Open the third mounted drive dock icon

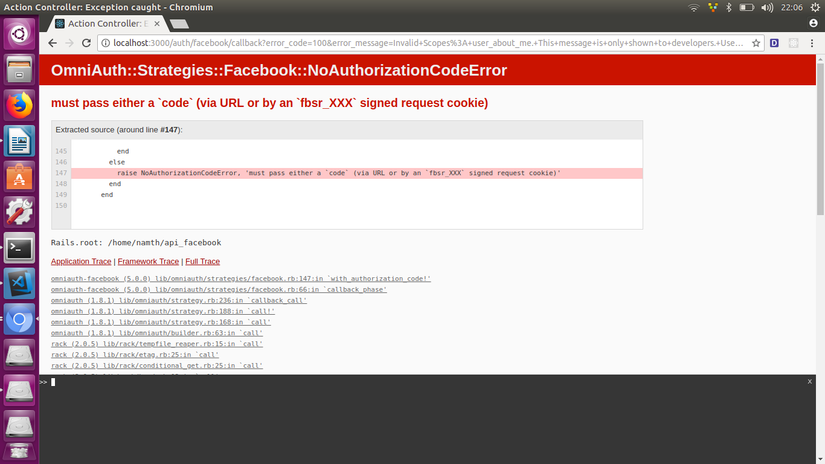(x=19, y=426)
